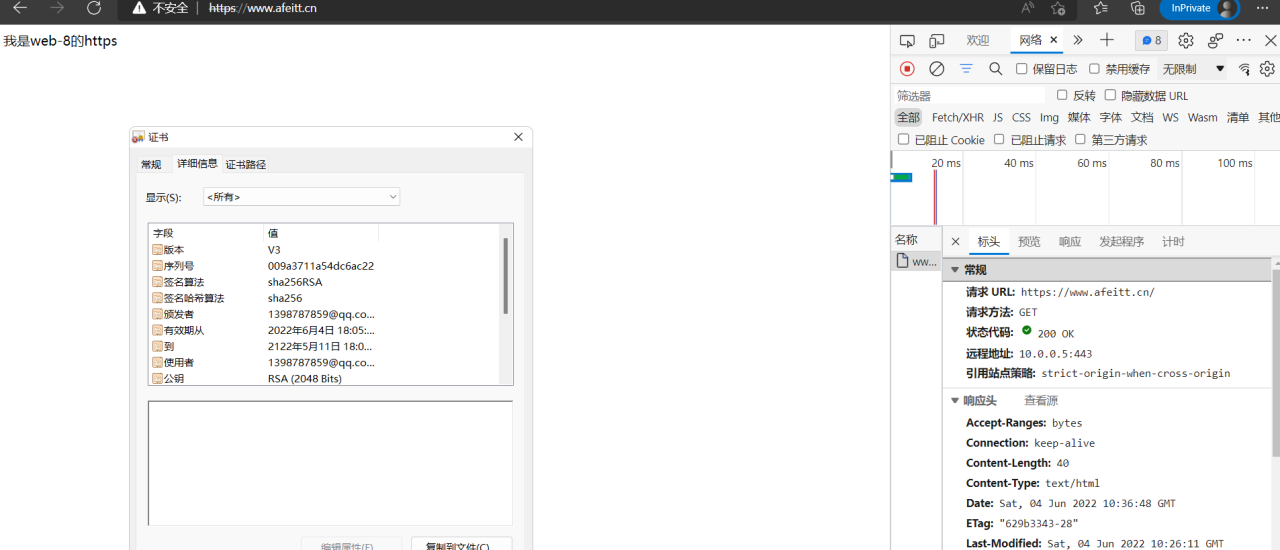Select the inspect element tool in DevTools
The width and height of the screenshot is (1280, 550).
tap(907, 41)
